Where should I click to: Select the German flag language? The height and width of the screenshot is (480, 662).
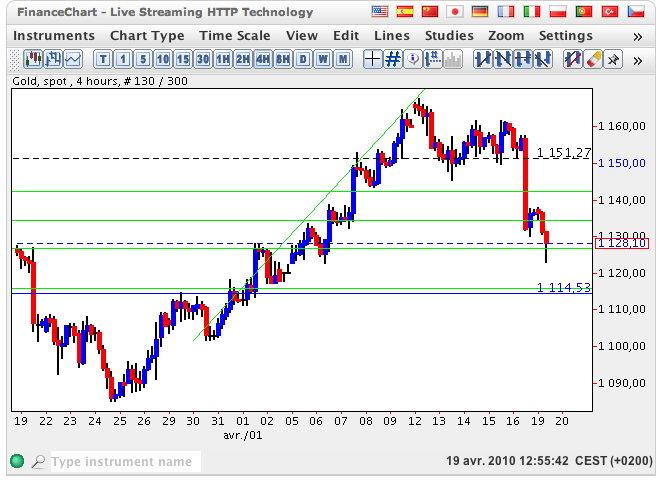(x=481, y=12)
